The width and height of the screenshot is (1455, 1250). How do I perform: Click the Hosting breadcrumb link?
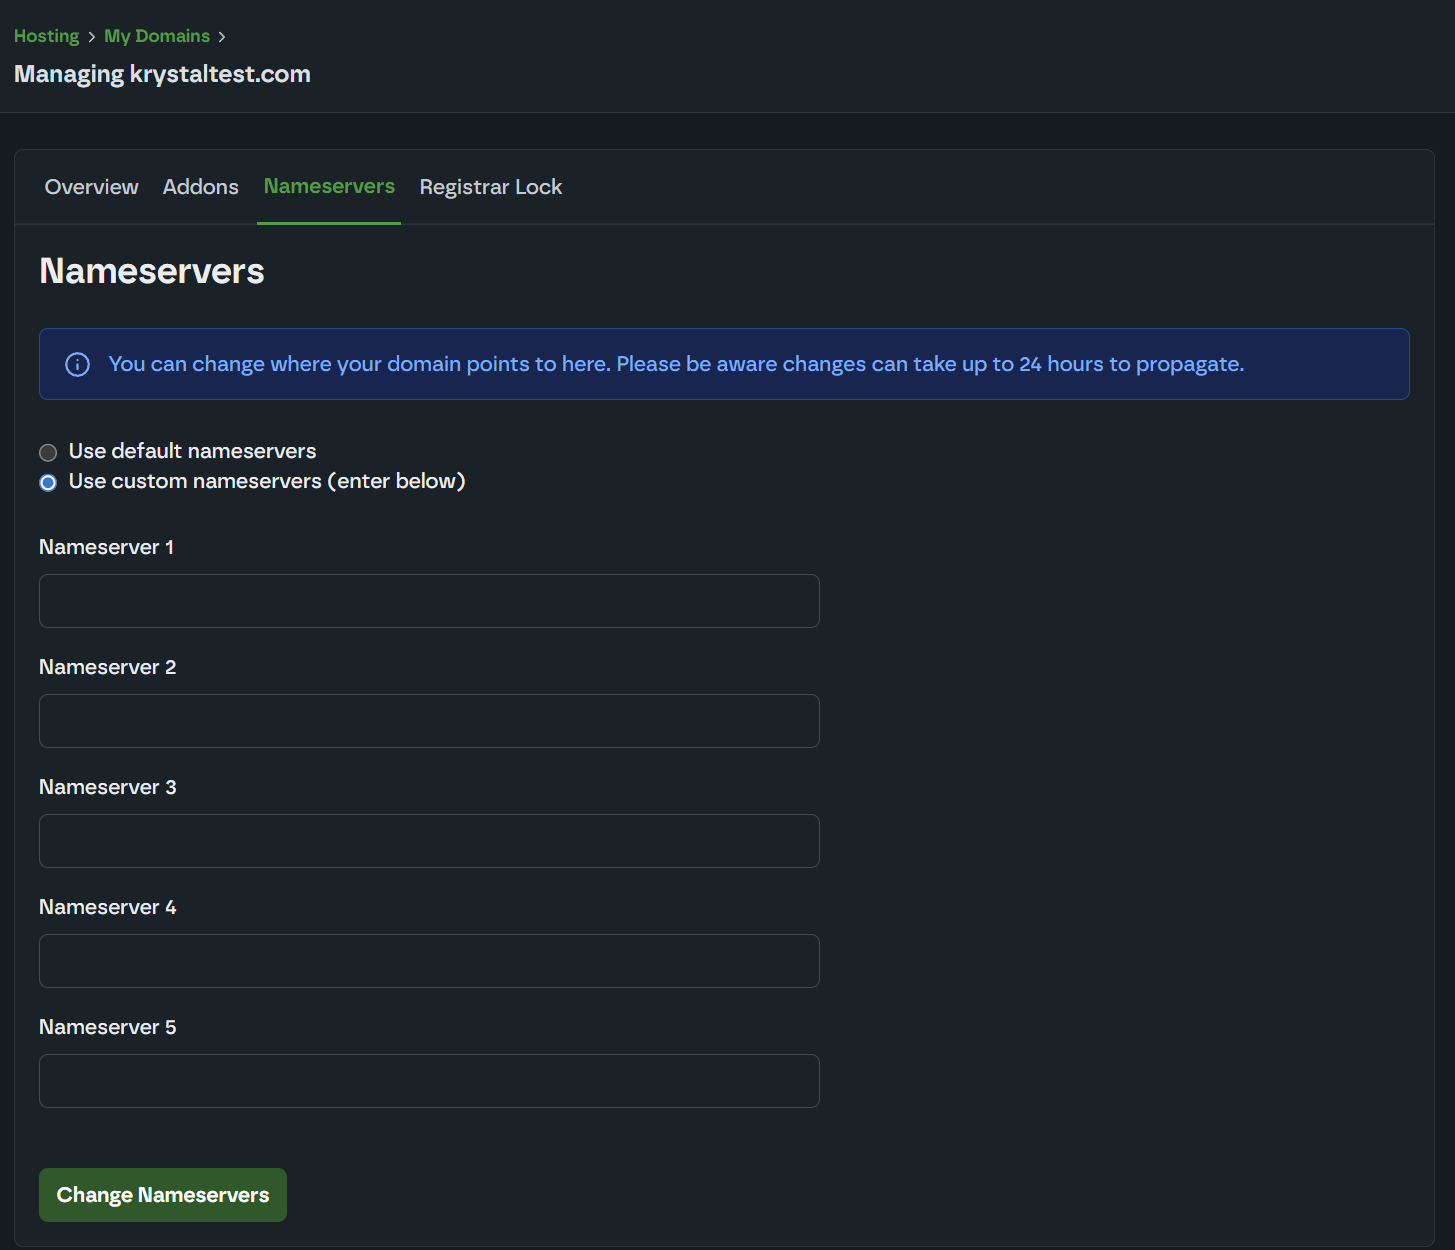(46, 36)
